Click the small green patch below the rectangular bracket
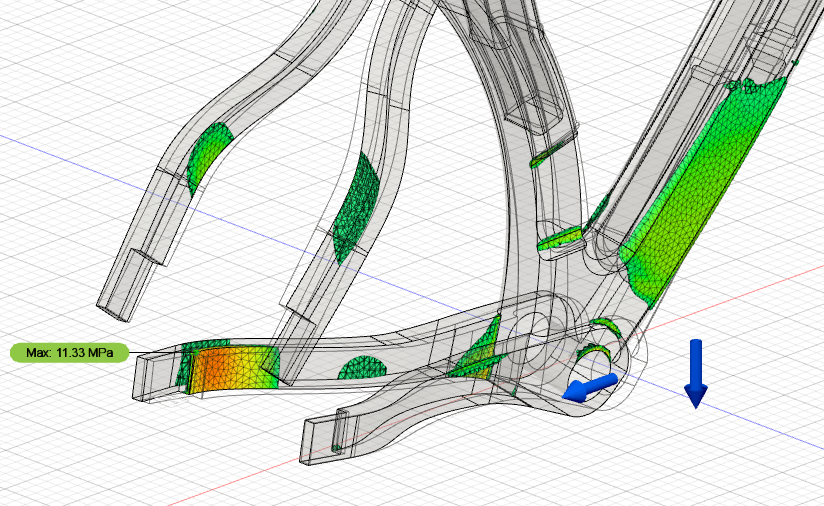Screen dimensions: 824x506 tap(543, 157)
